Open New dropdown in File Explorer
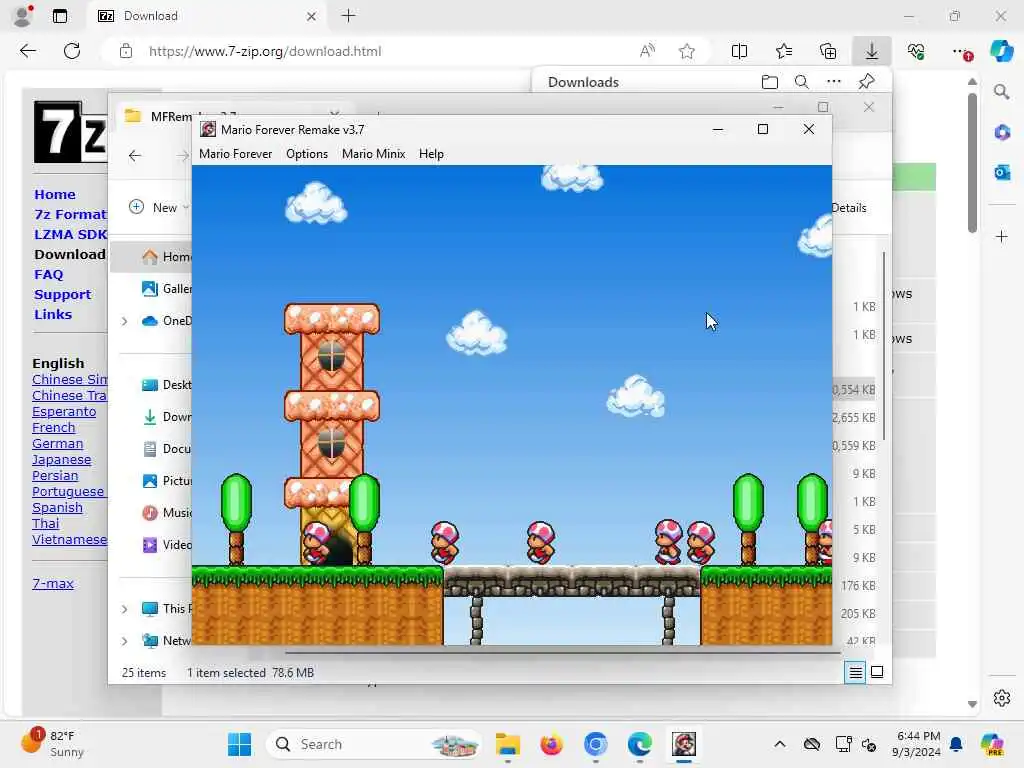Viewport: 1024px width, 768px height. point(159,208)
